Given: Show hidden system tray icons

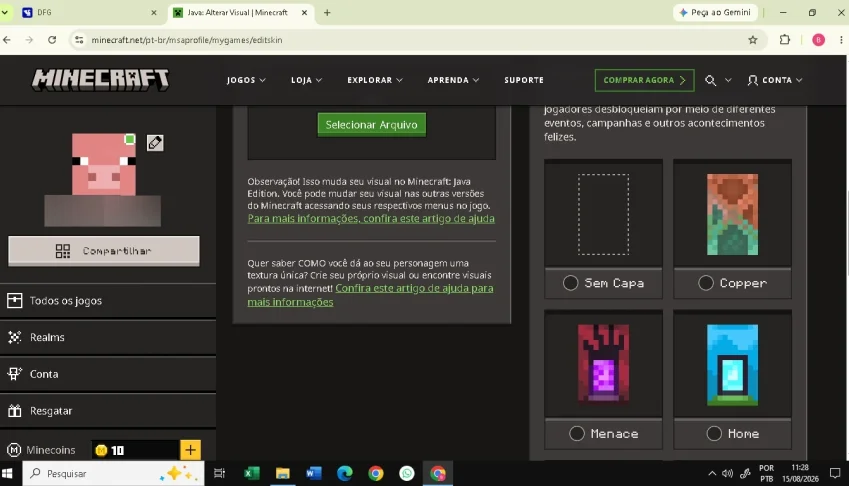Looking at the screenshot, I should [712, 474].
